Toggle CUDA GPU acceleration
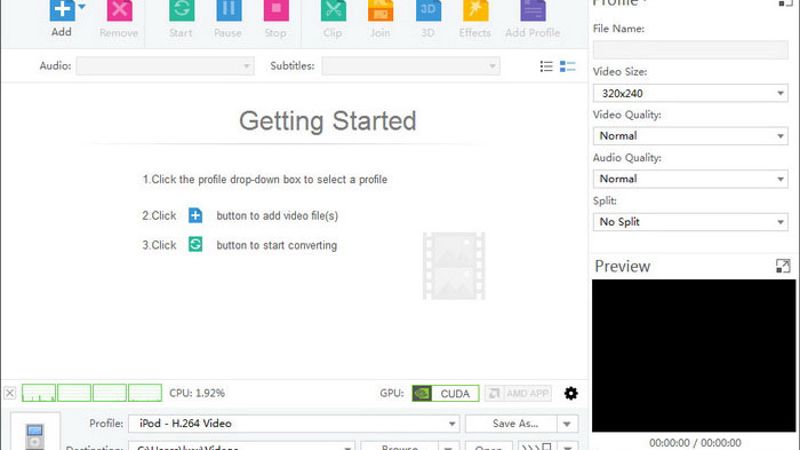Screen dimensions: 800x450 pyautogui.click(x=445, y=393)
